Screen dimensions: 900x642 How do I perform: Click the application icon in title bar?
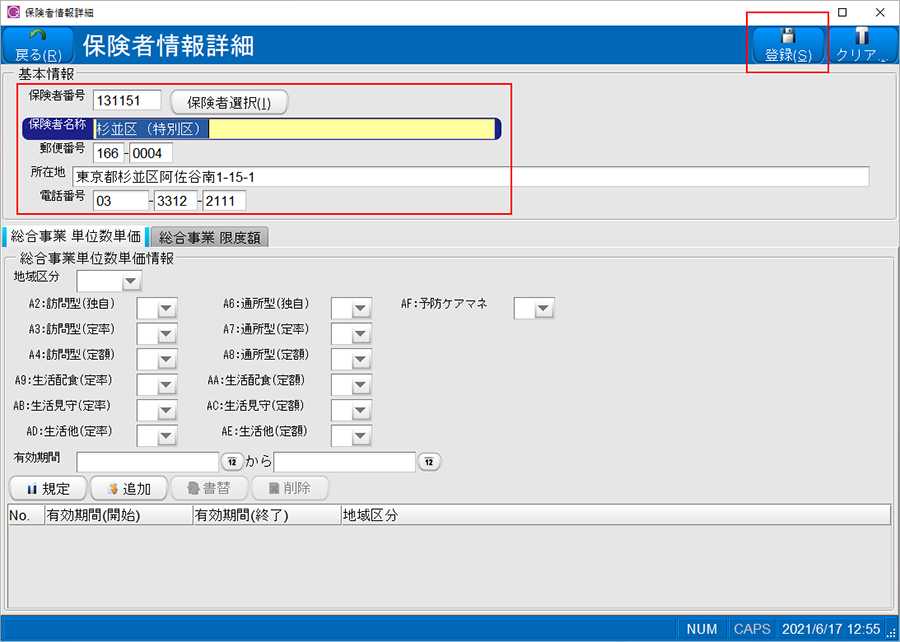coord(11,12)
